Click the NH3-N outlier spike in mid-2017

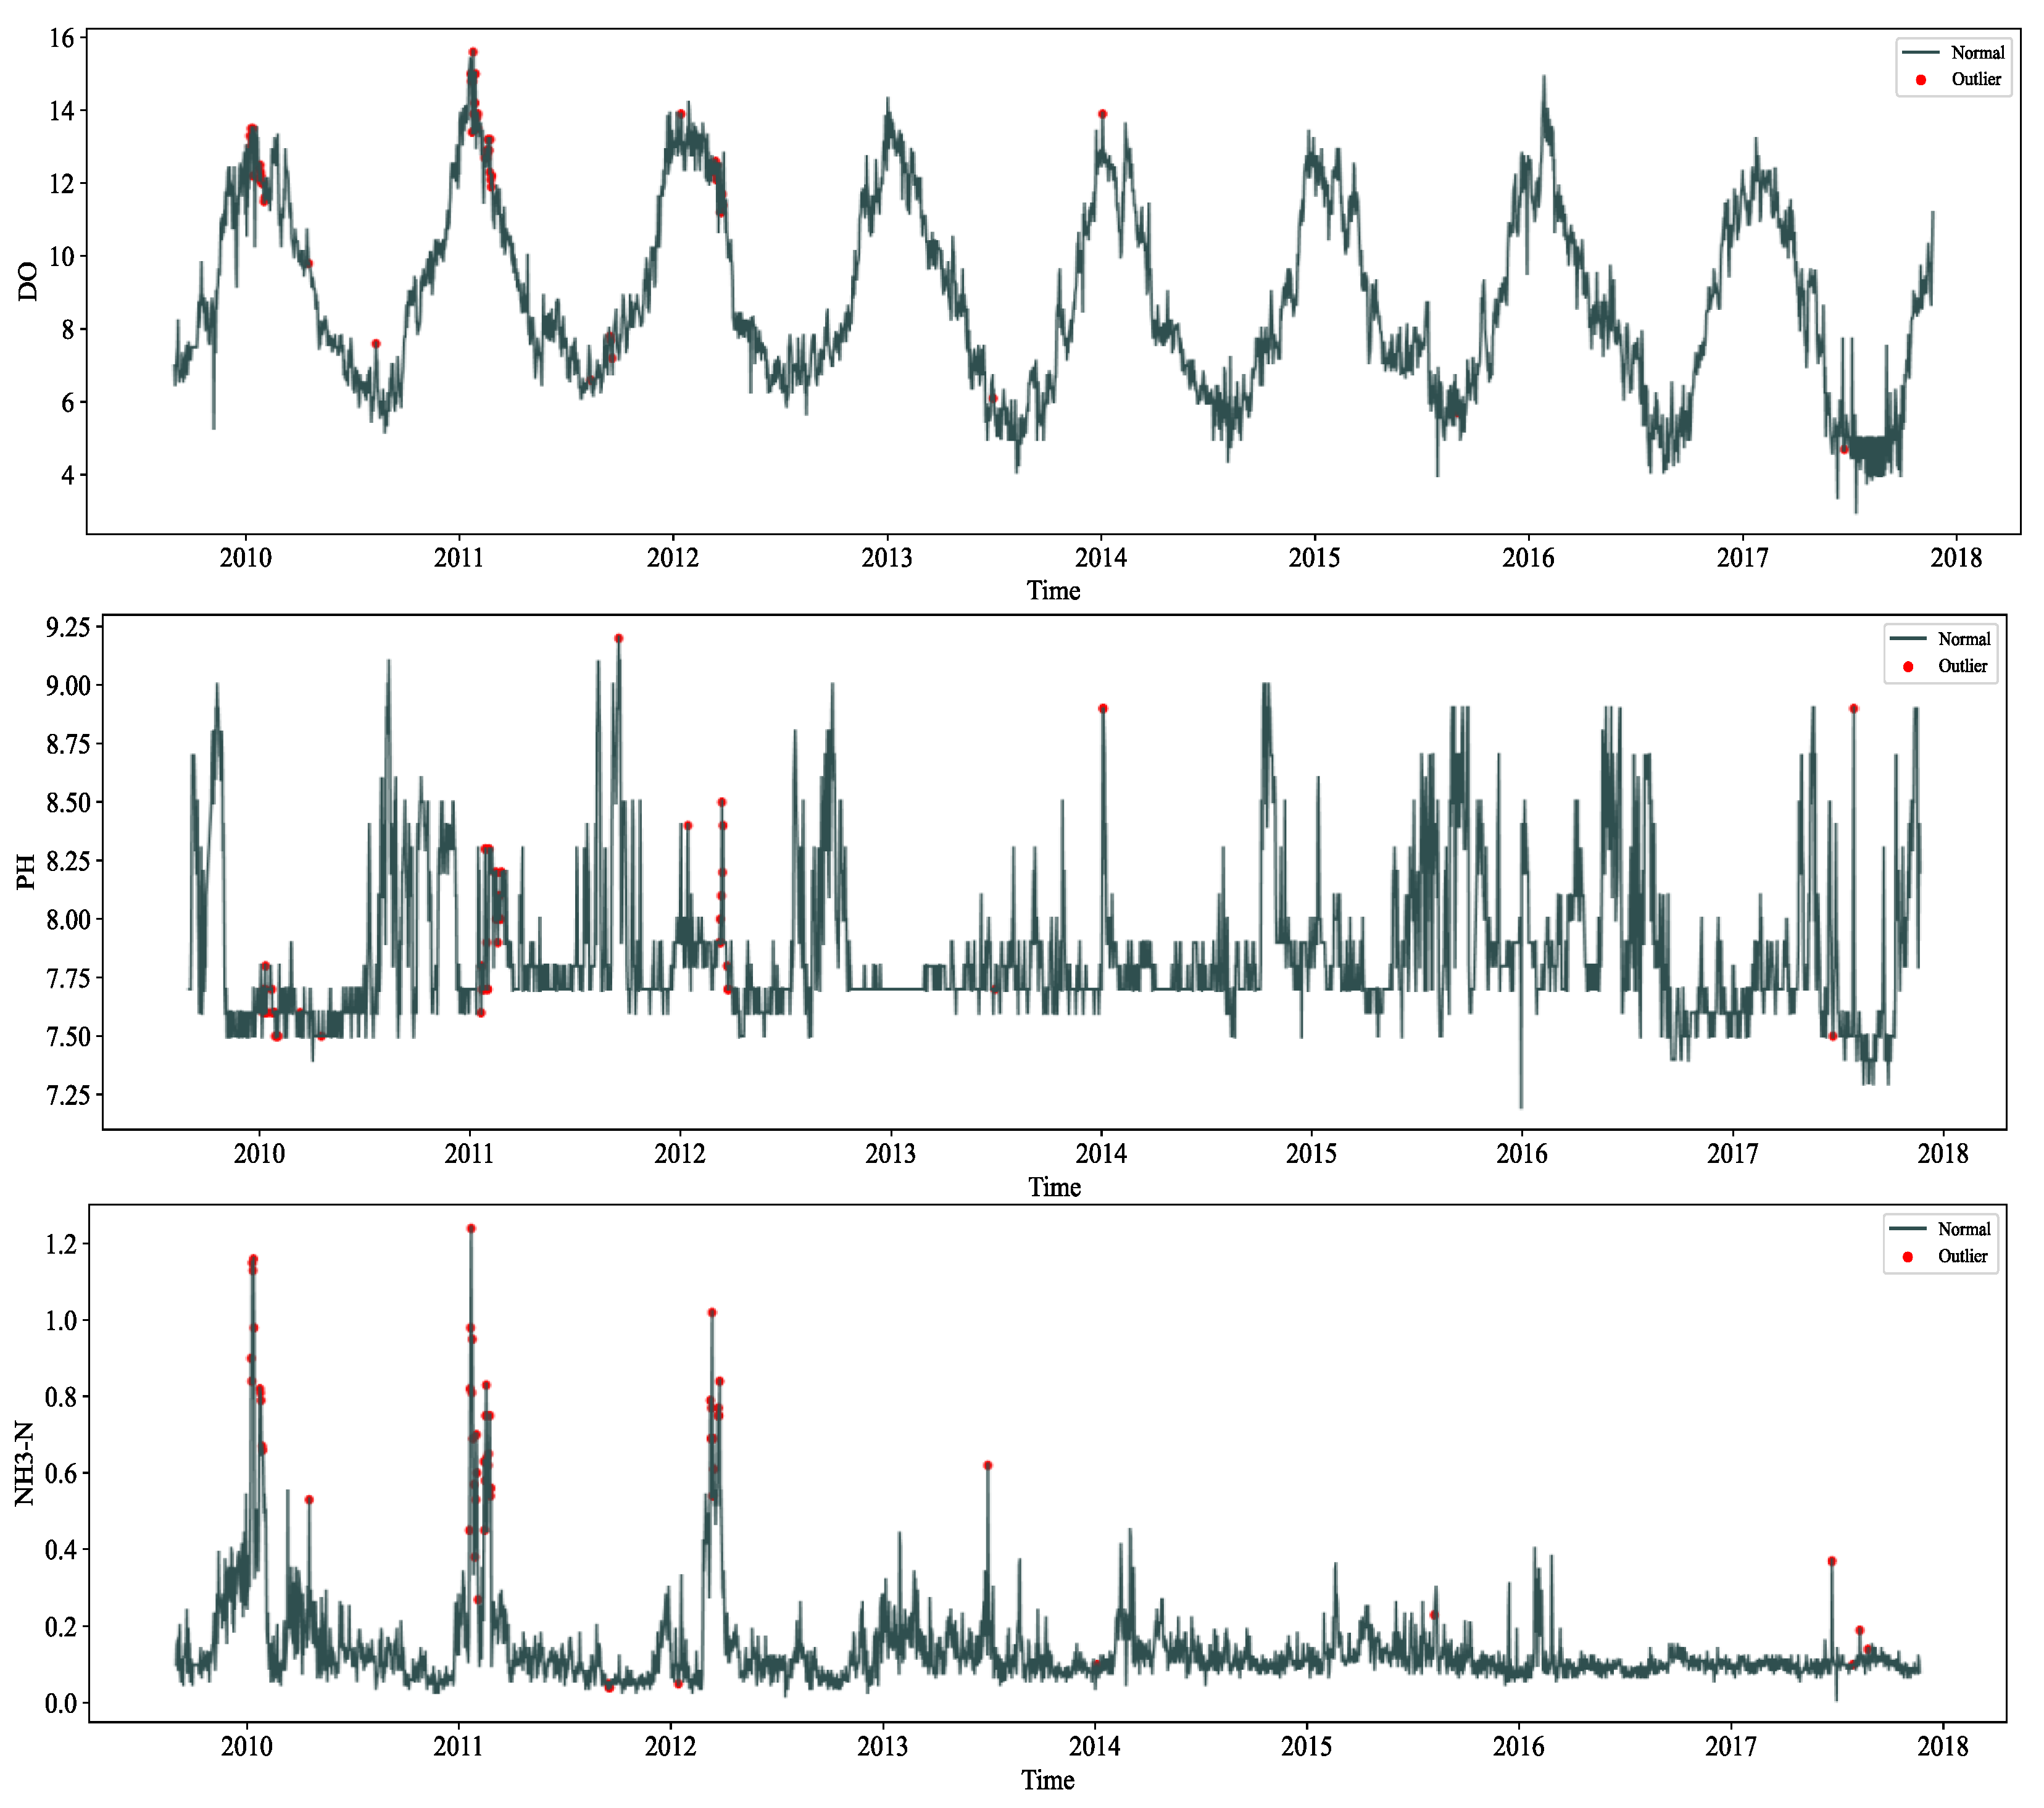click(1832, 1562)
